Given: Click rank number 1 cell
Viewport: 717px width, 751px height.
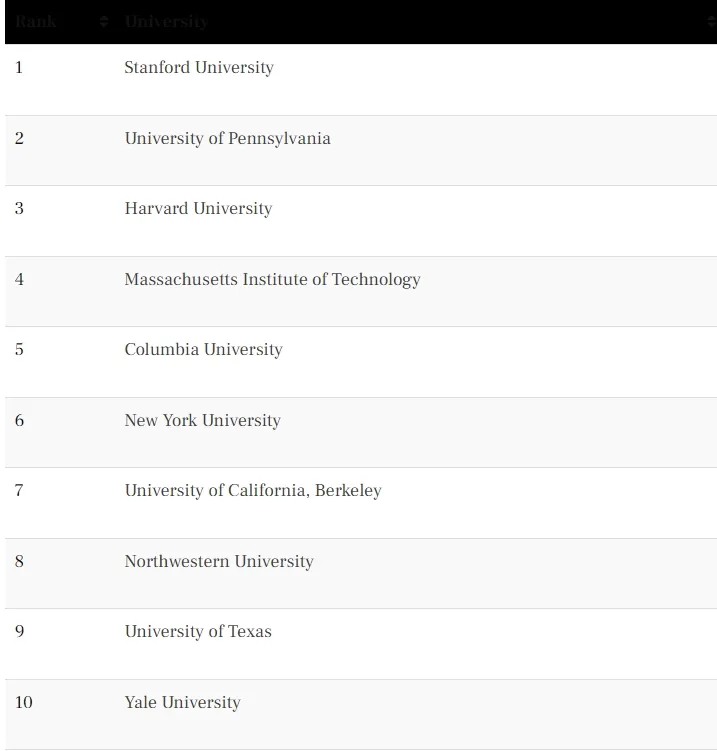Looking at the screenshot, I should point(19,68).
